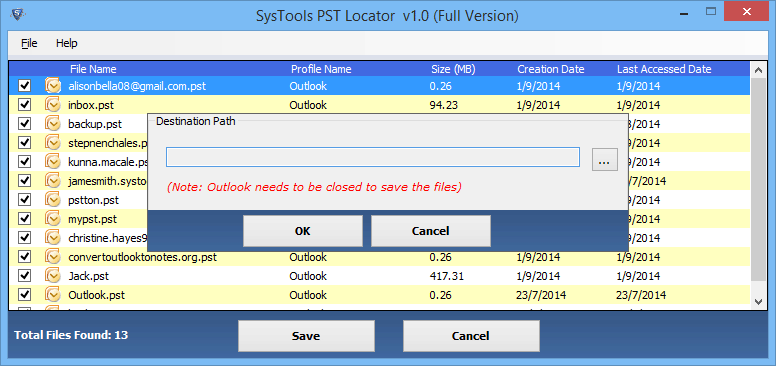Image resolution: width=776 pixels, height=366 pixels.
Task: Toggle the Outlook.pst checkbox
Action: [x=24, y=295]
